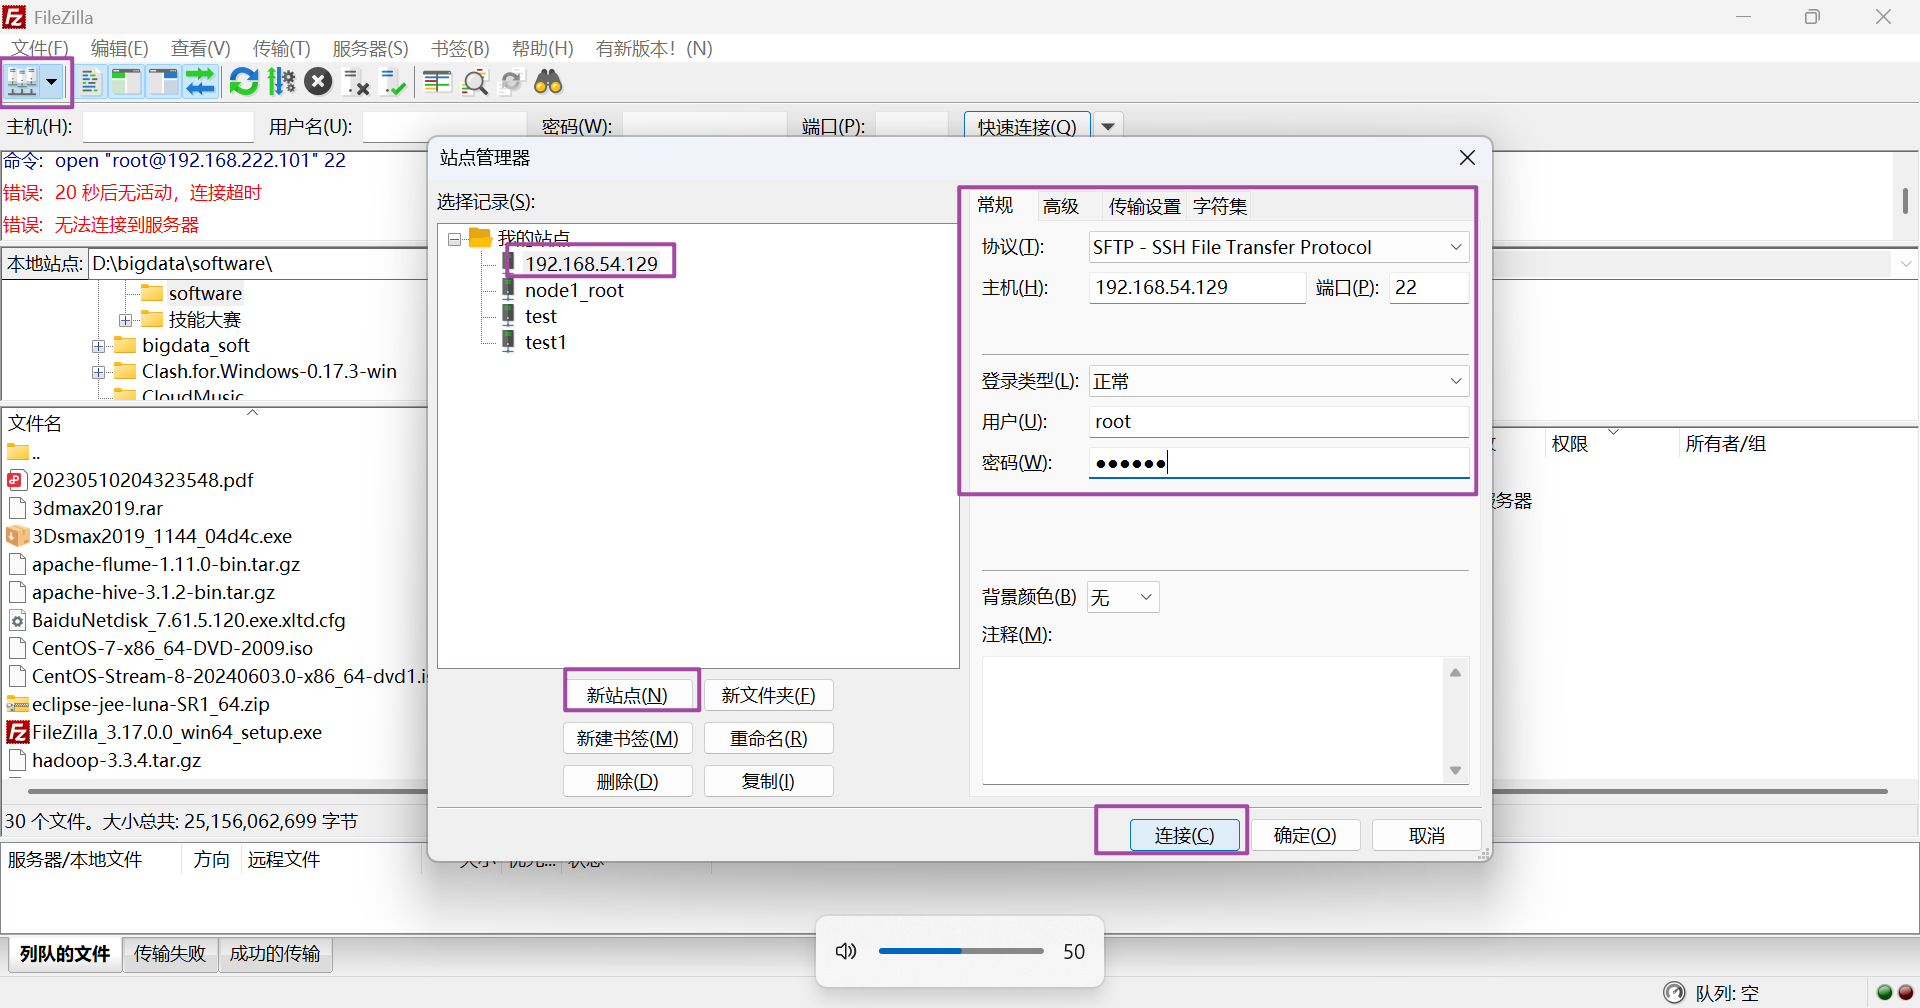Click the 取消 button

click(1427, 835)
